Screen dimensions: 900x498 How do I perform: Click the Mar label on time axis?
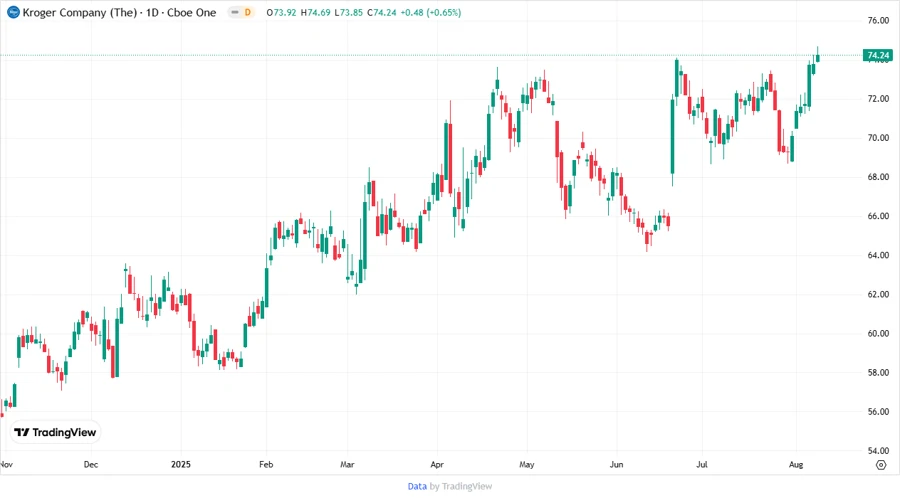[x=347, y=464]
